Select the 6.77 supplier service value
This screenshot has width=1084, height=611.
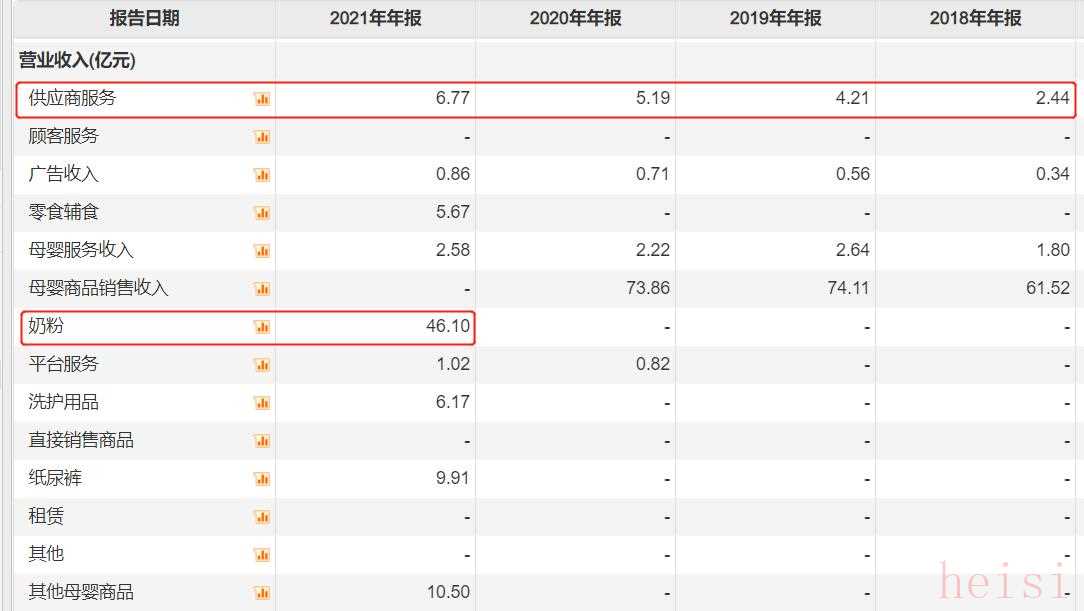(453, 98)
